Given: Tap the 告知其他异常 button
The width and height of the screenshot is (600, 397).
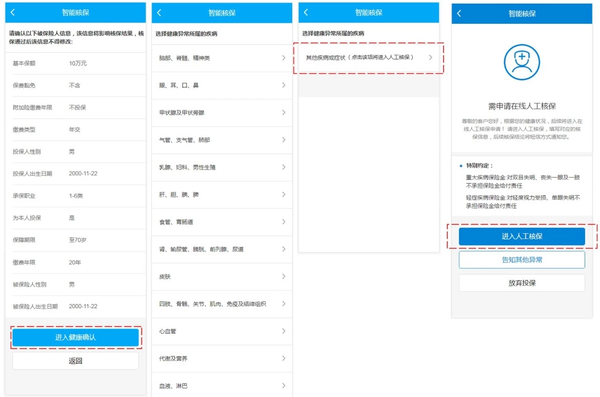Looking at the screenshot, I should [x=522, y=260].
